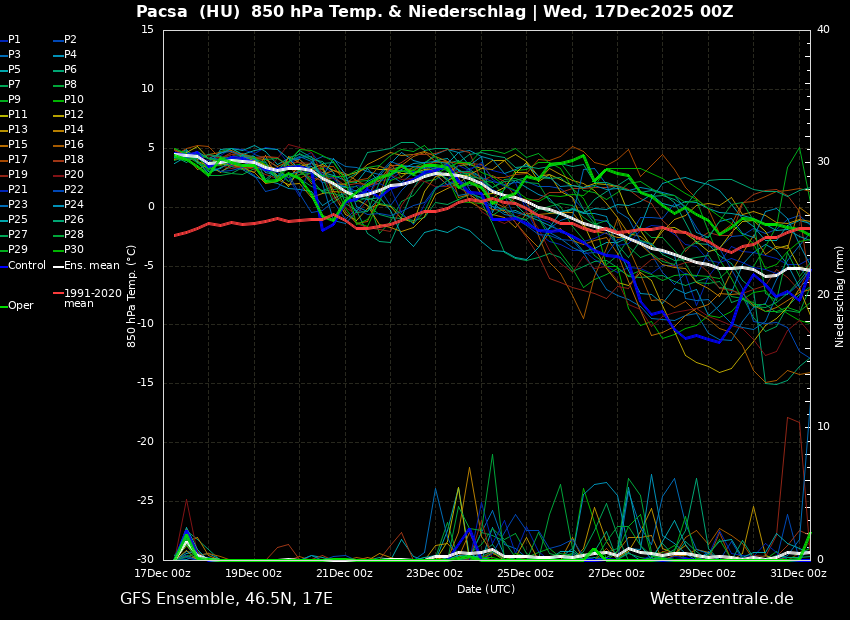The image size is (850, 620).
Task: Select the P16 legend entry
Action: 73,145
